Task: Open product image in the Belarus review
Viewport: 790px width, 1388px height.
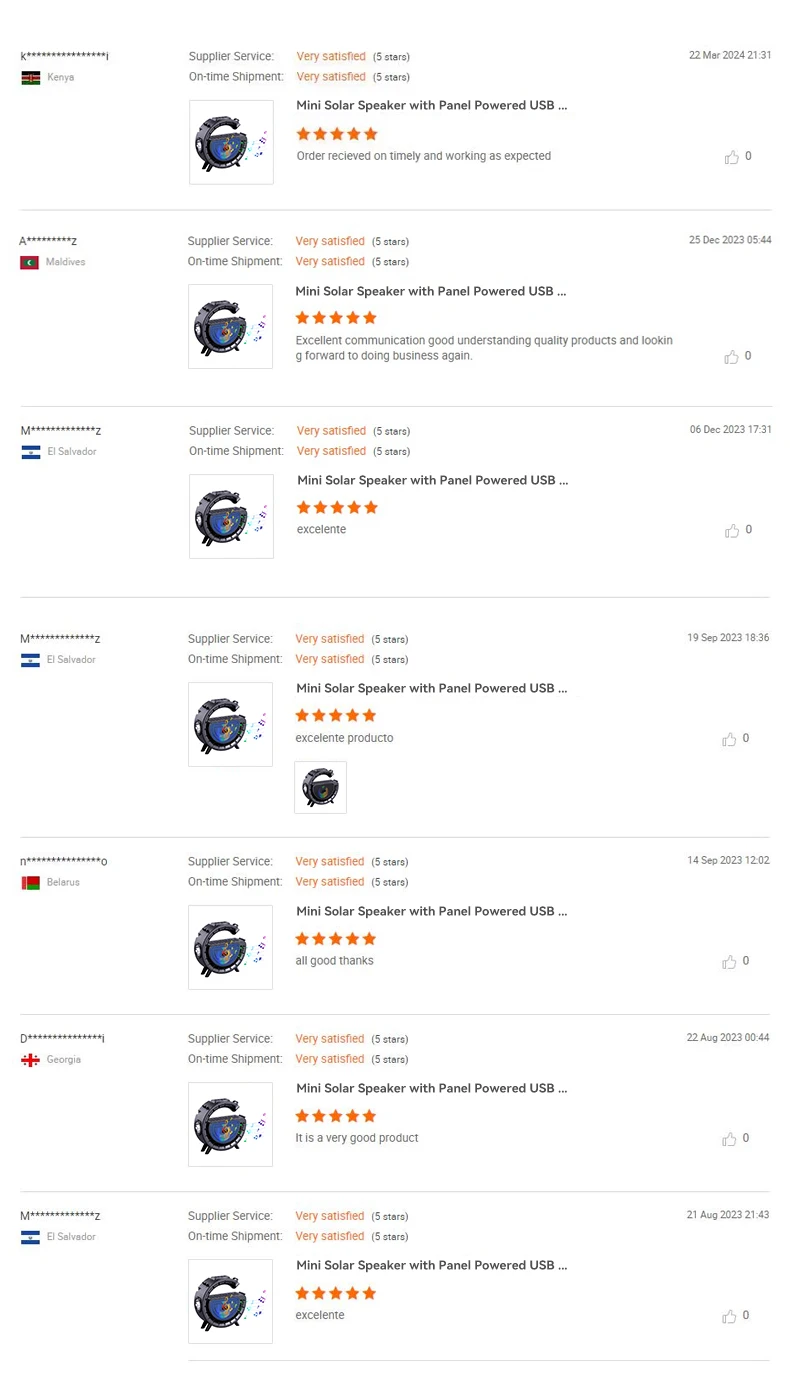Action: (x=230, y=947)
